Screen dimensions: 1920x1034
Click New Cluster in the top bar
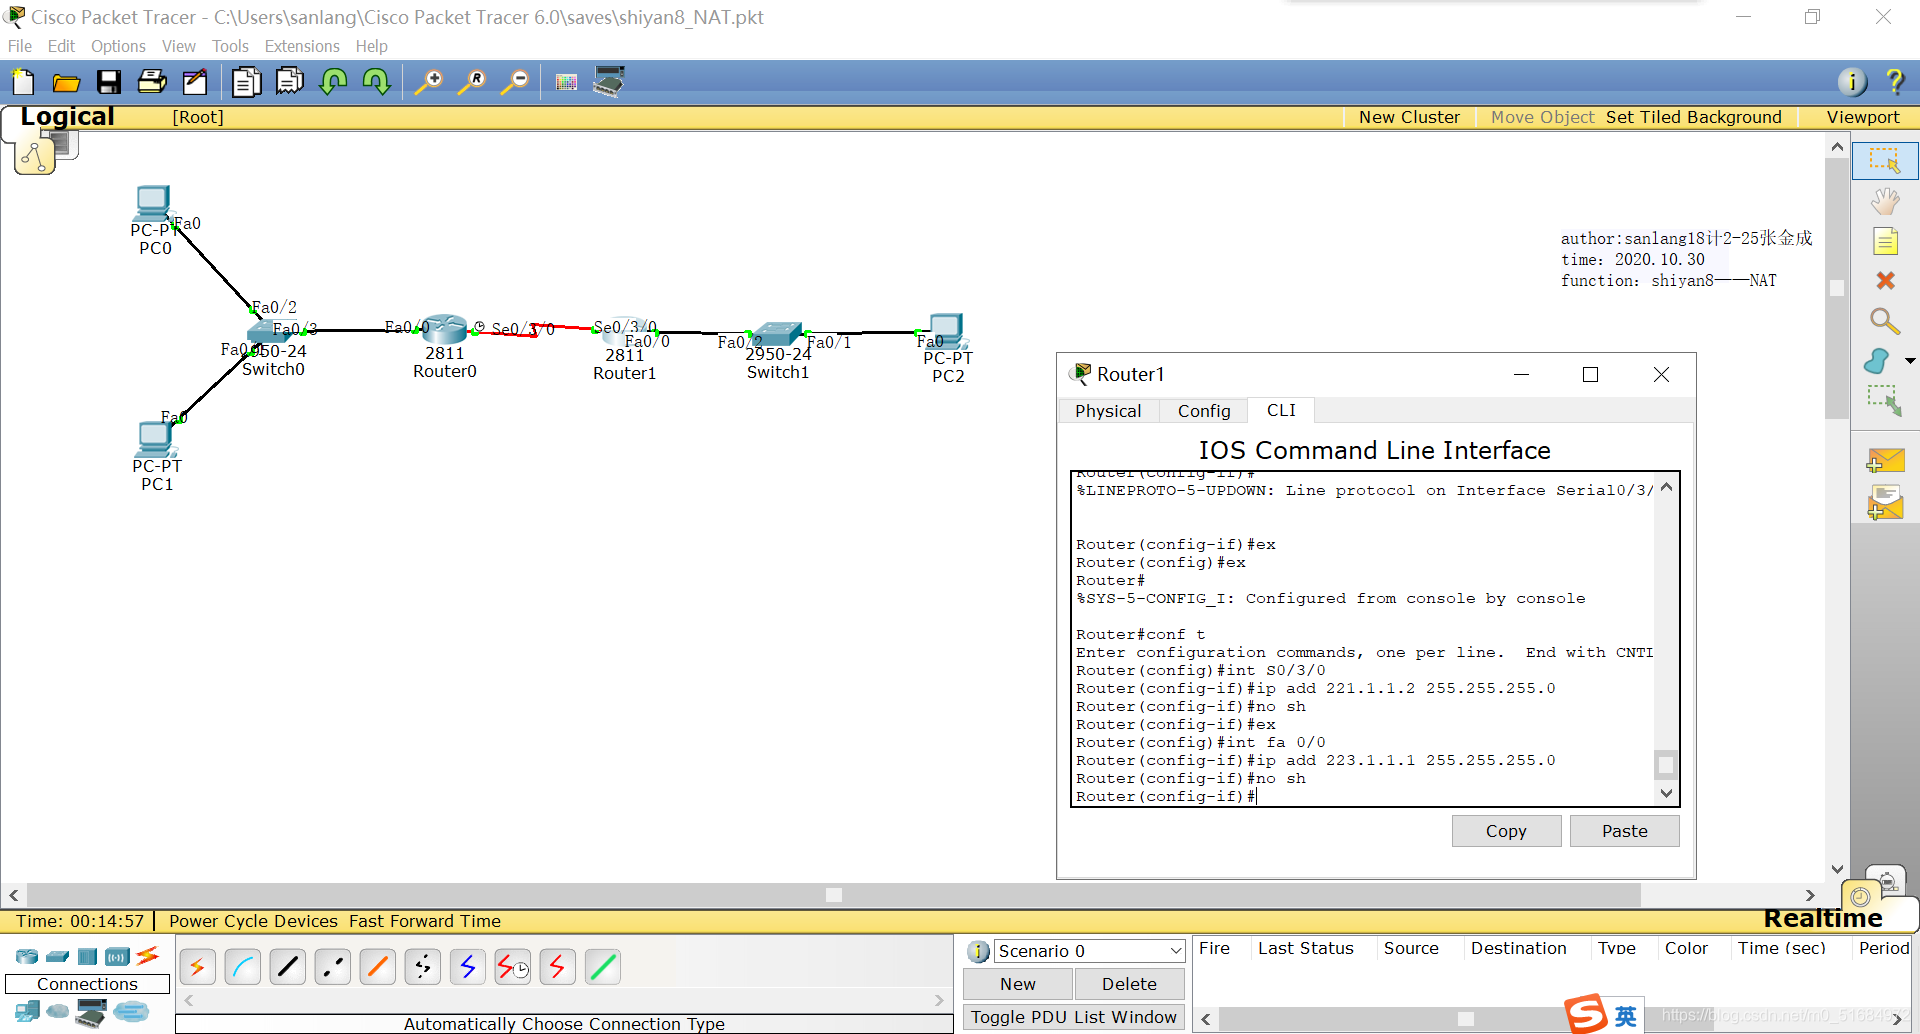[1409, 117]
